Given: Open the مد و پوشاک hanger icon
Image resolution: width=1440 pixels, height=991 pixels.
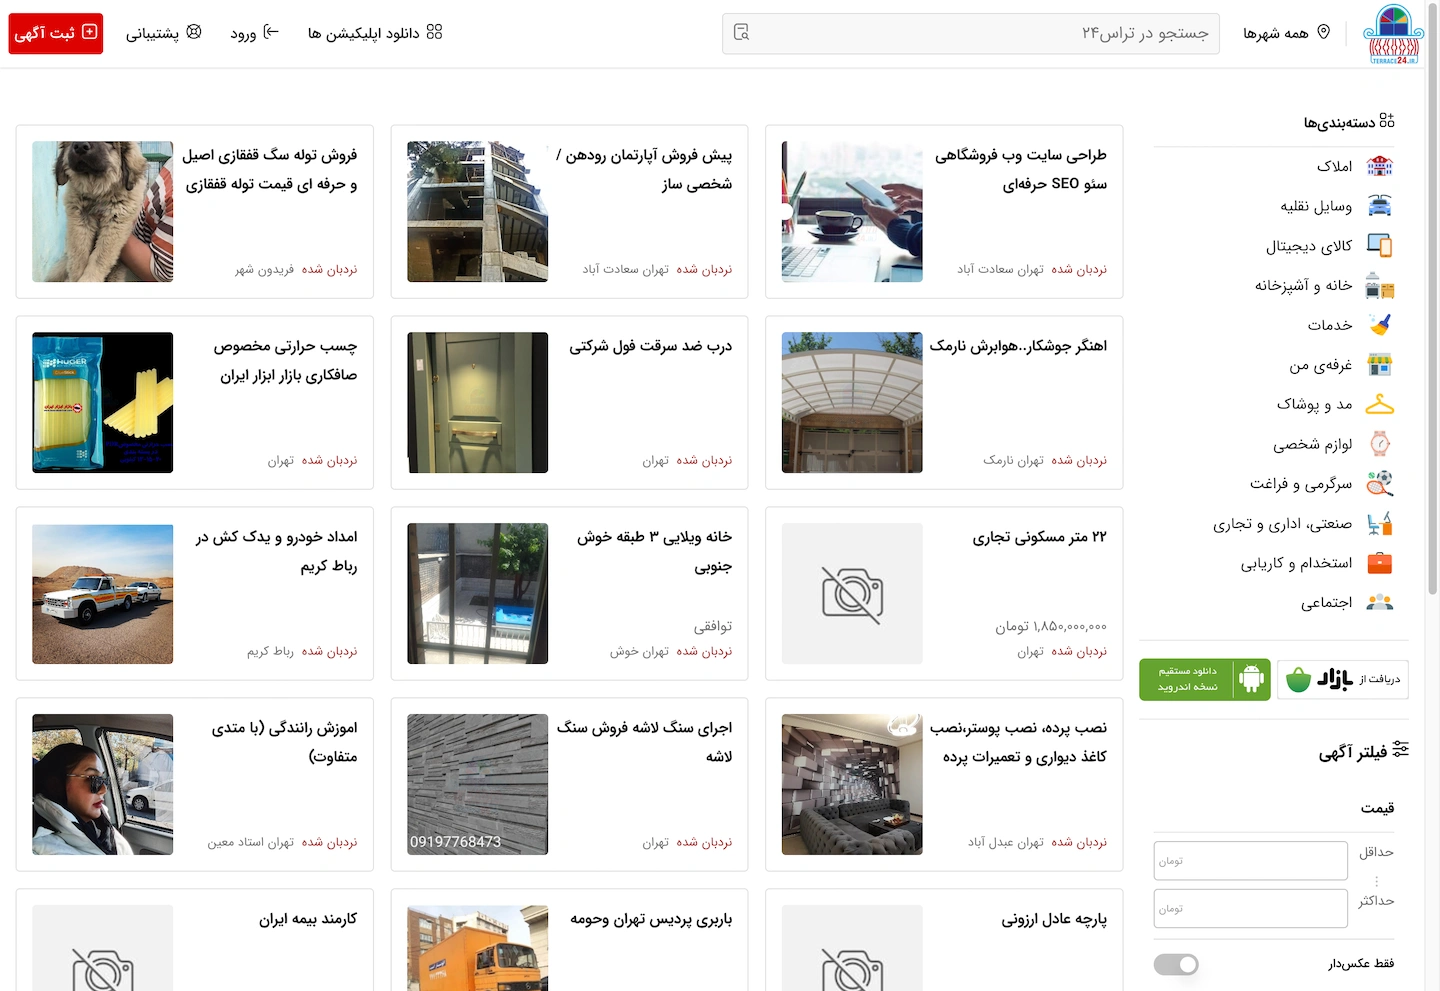Looking at the screenshot, I should pos(1380,404).
